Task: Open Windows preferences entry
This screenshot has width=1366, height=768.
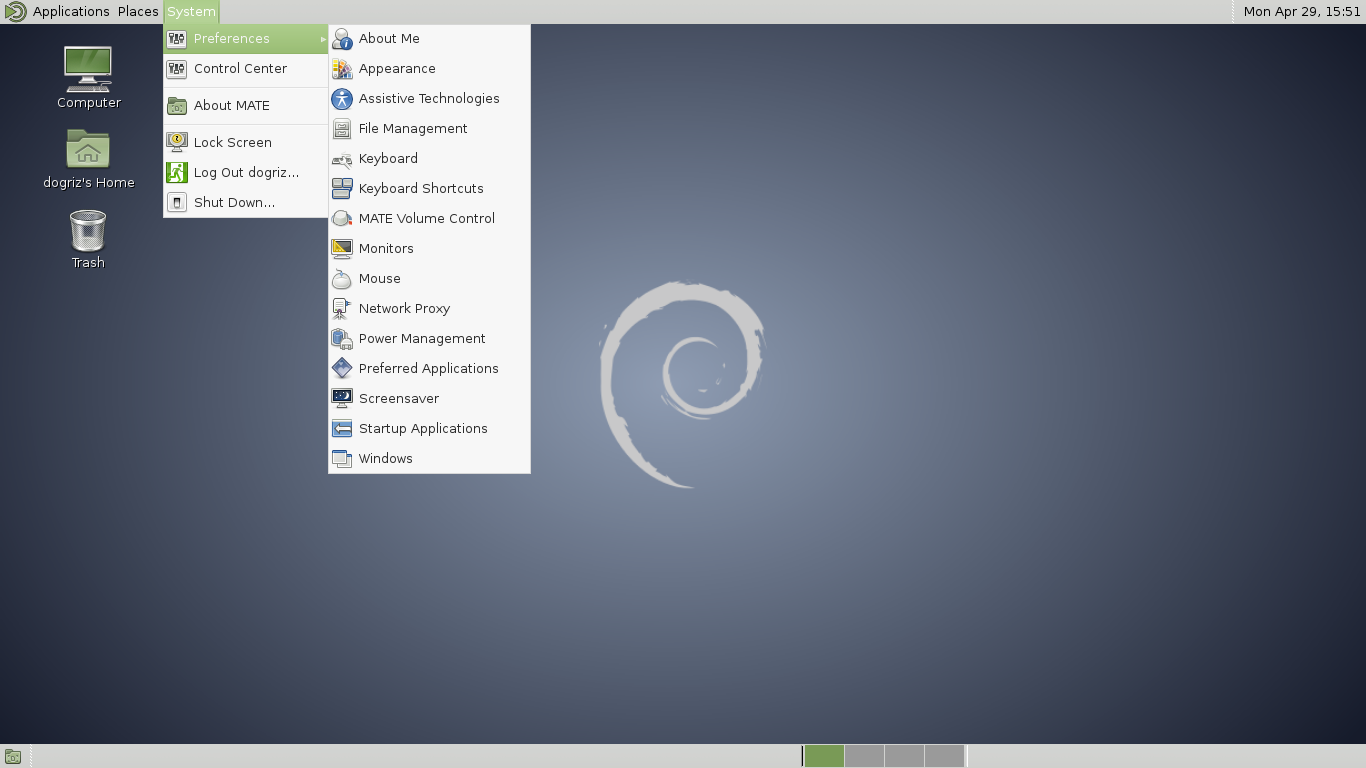Action: point(429,459)
